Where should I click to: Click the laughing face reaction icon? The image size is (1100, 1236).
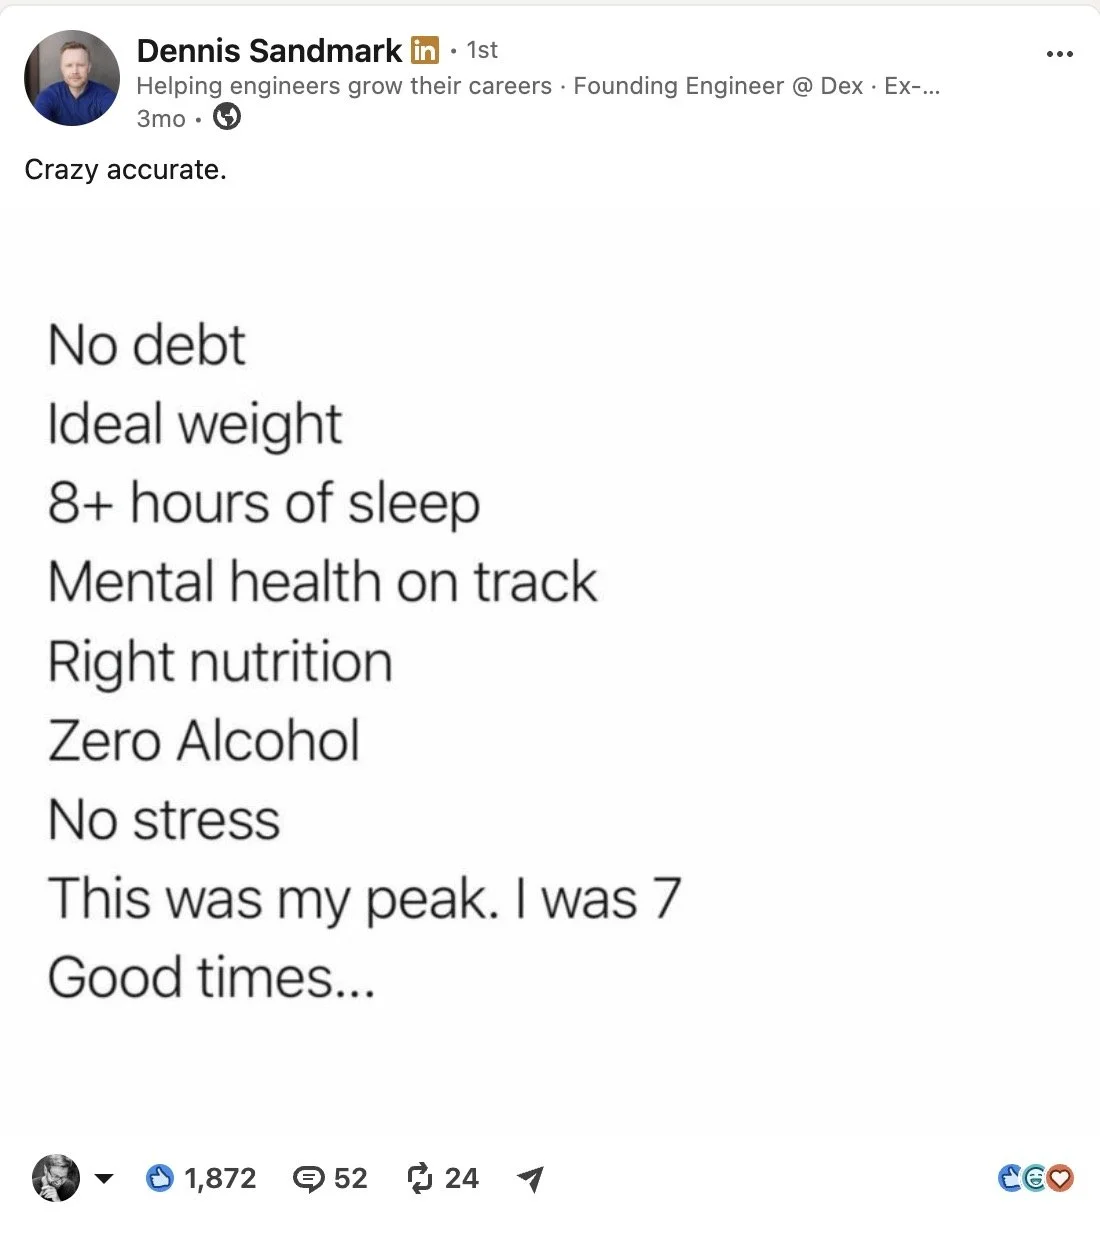tap(1036, 1179)
